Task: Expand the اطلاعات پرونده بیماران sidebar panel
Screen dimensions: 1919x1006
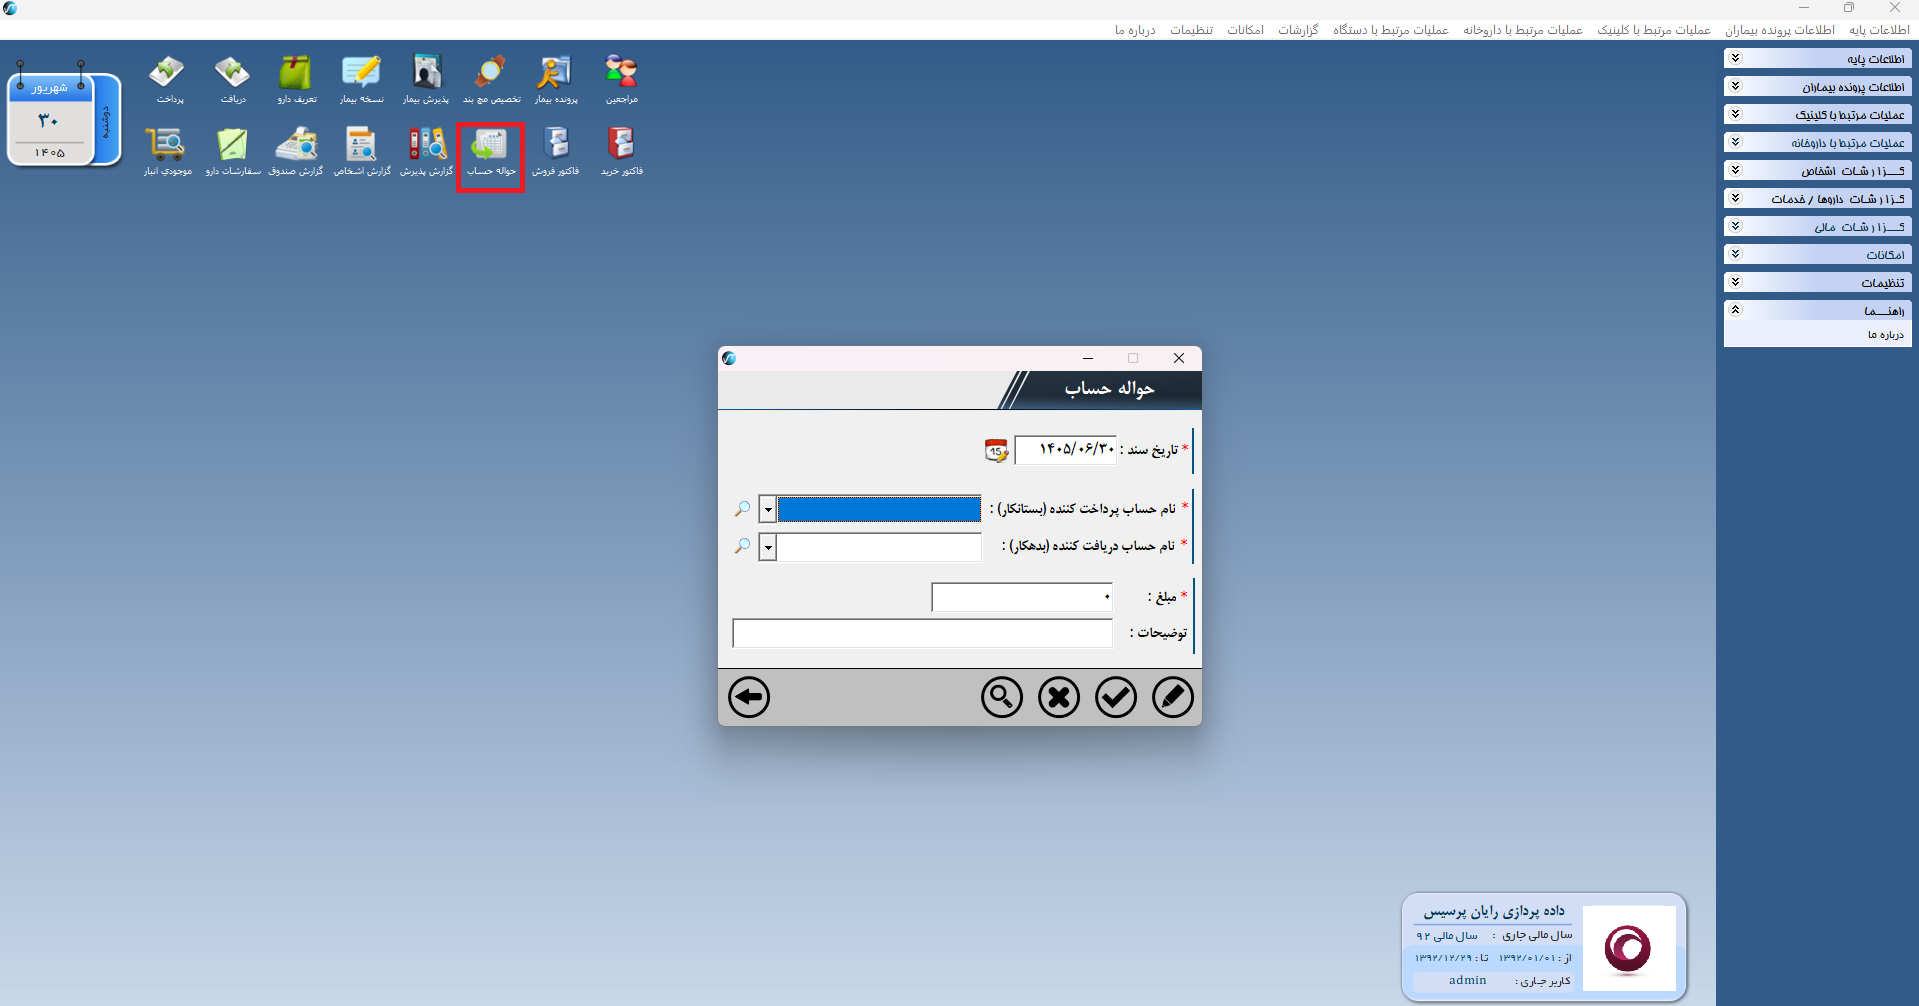Action: tap(1817, 87)
